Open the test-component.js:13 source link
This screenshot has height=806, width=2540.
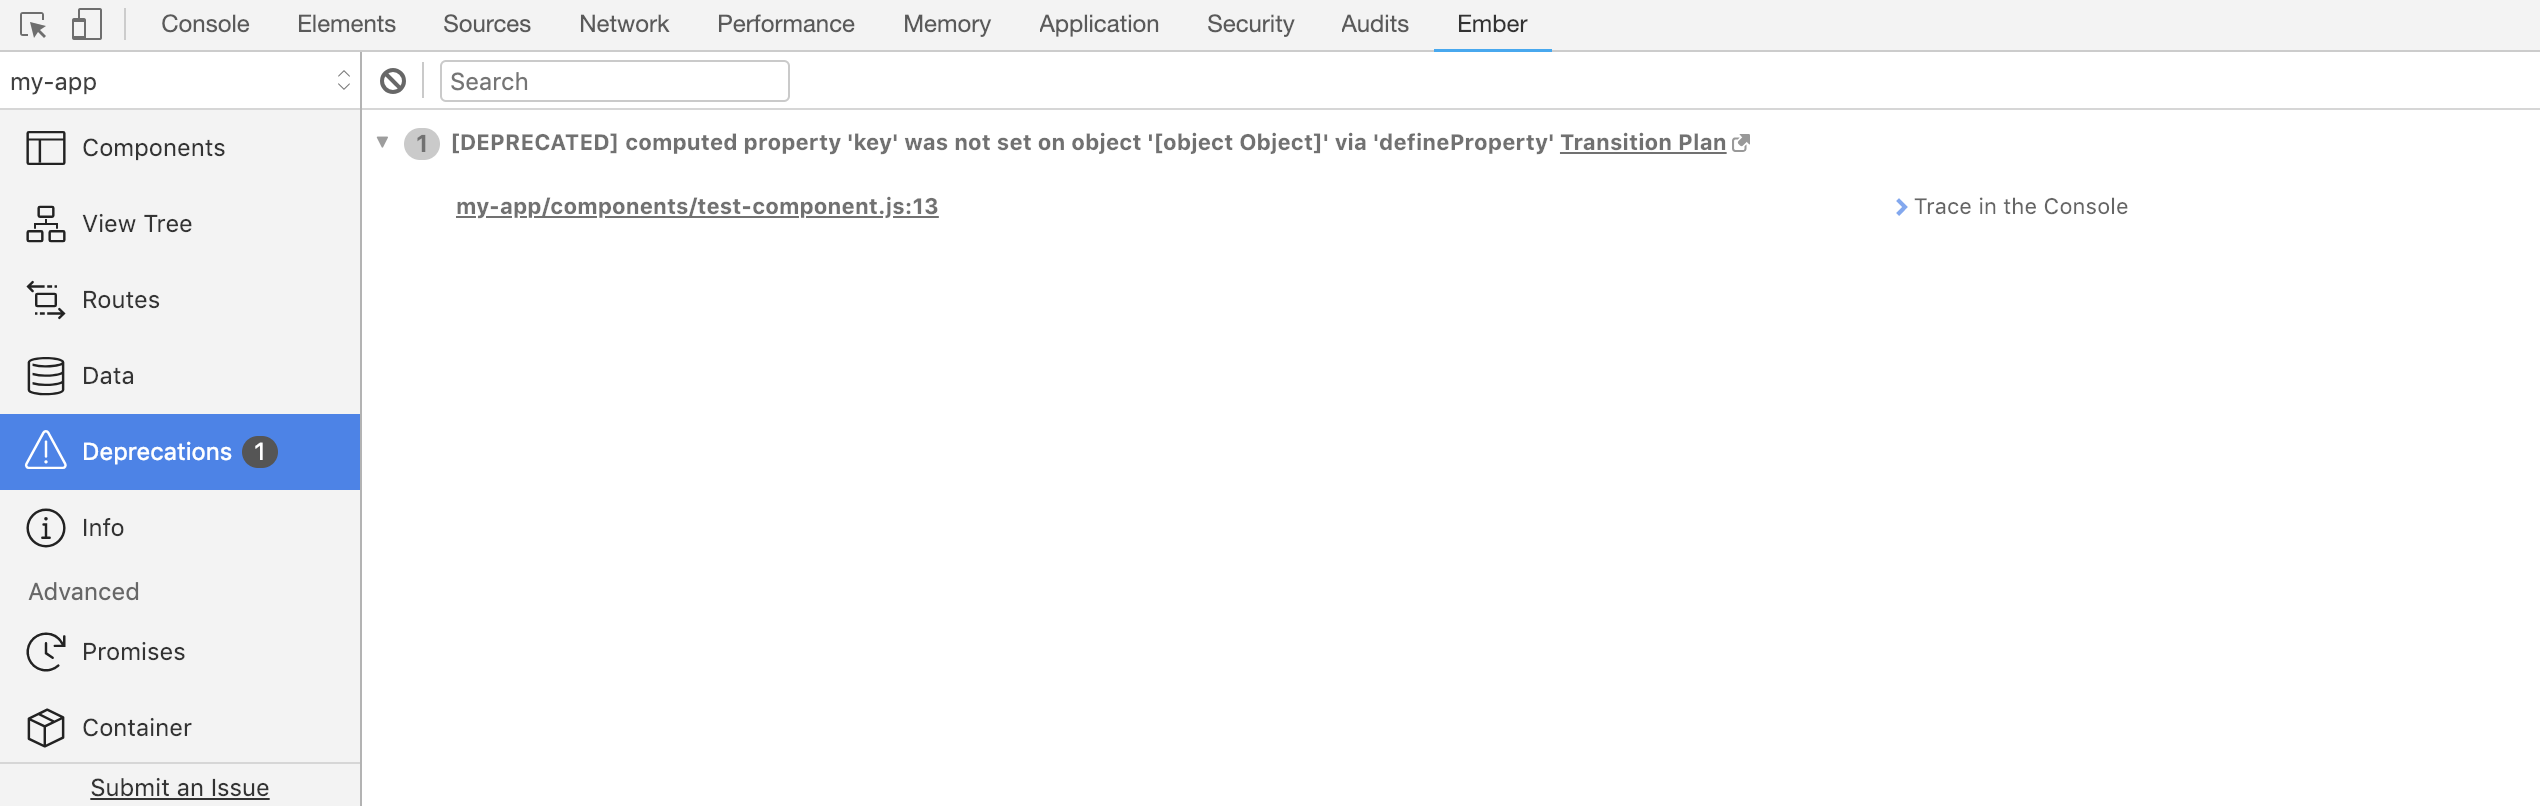point(697,207)
